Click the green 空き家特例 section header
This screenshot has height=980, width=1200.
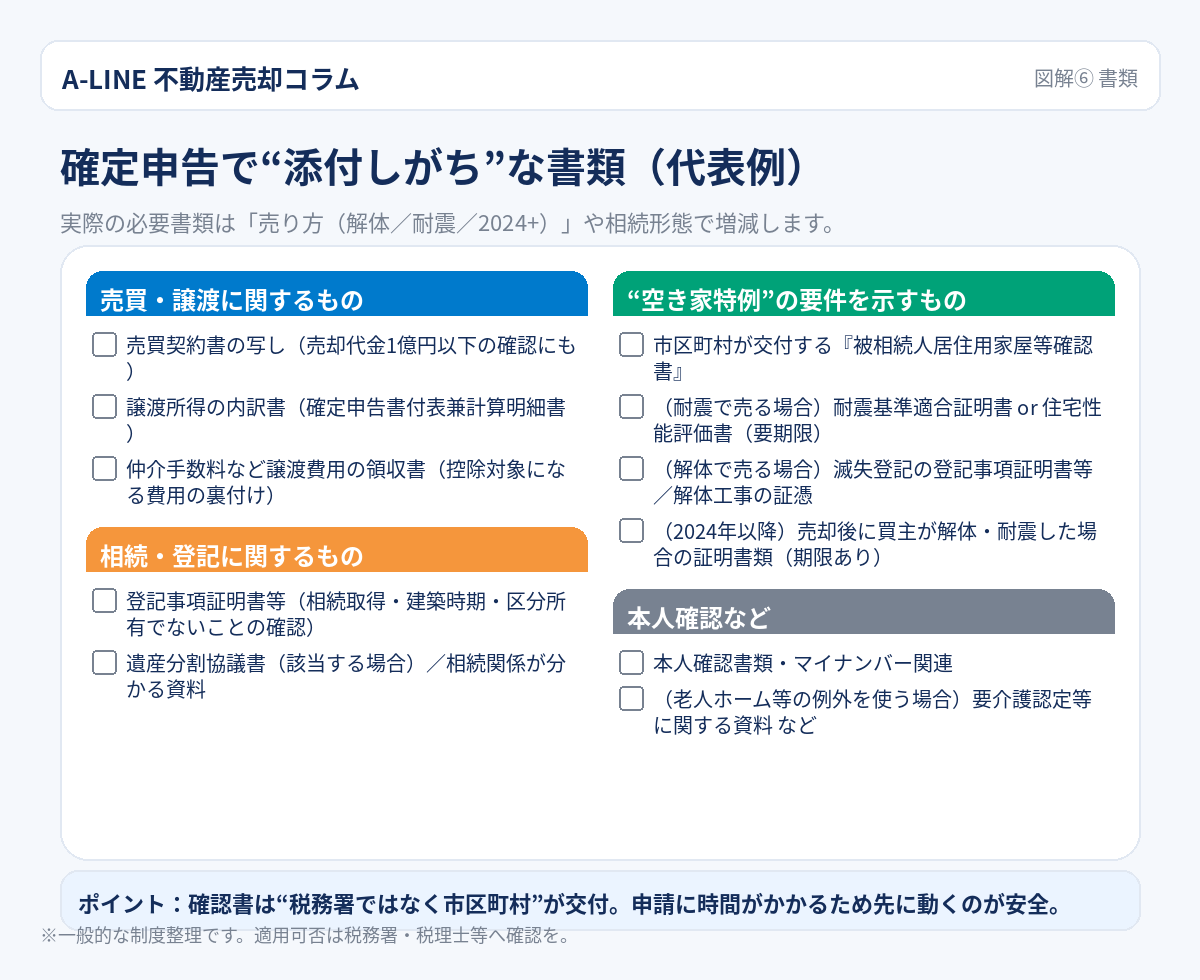tap(863, 296)
